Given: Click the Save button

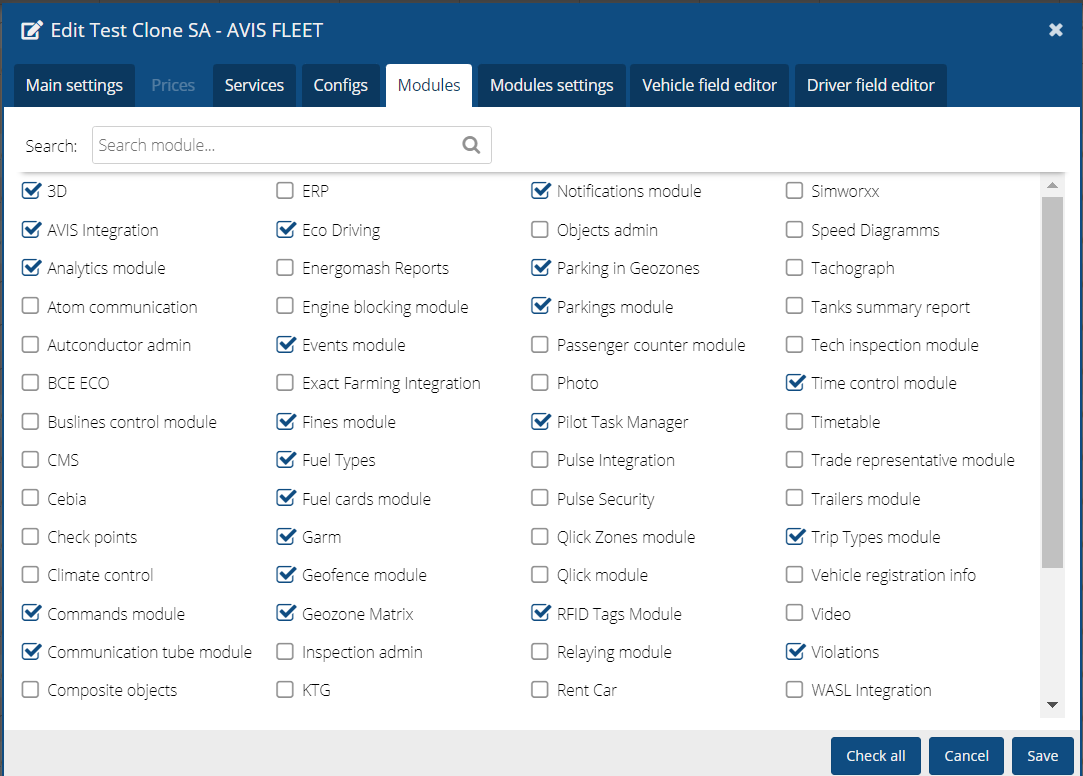Looking at the screenshot, I should coord(1042,756).
